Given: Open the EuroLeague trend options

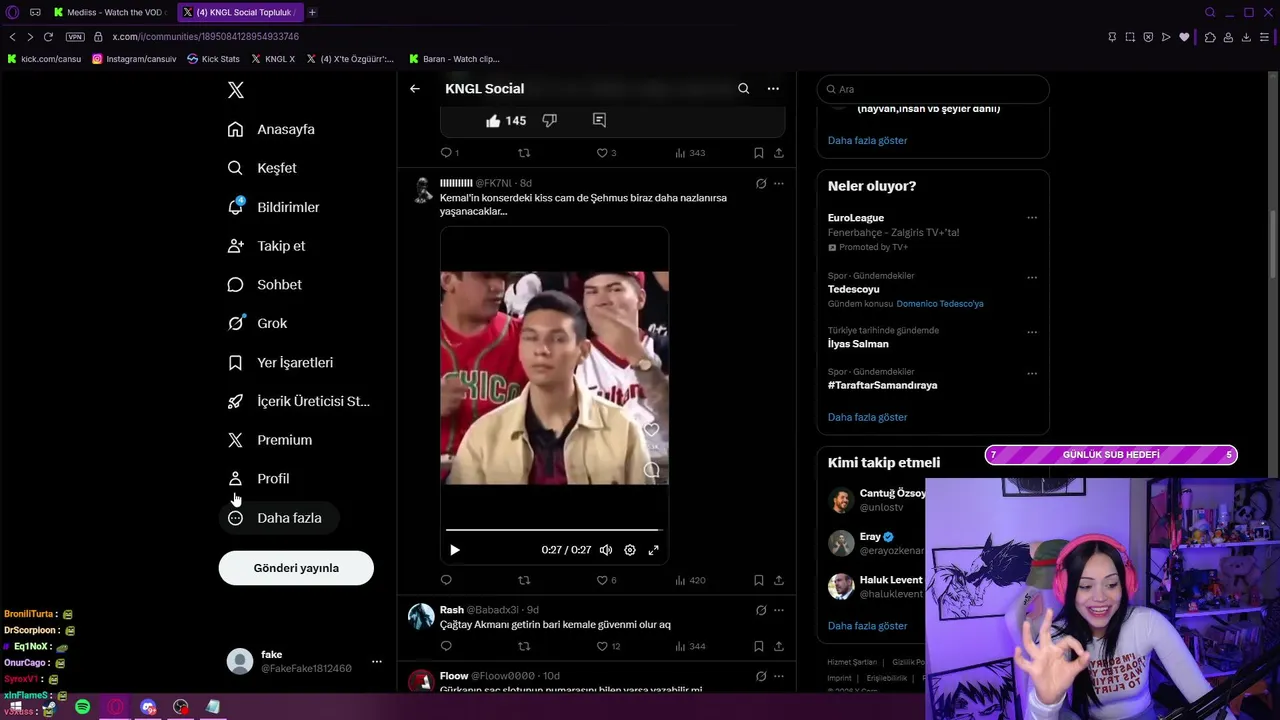Looking at the screenshot, I should (1032, 218).
